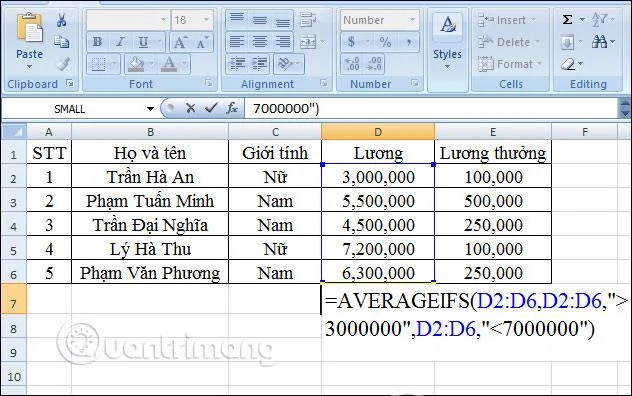Screen dimensions: 632x396
Task: Expand the Name Box dropdown arrow
Action: (150, 109)
